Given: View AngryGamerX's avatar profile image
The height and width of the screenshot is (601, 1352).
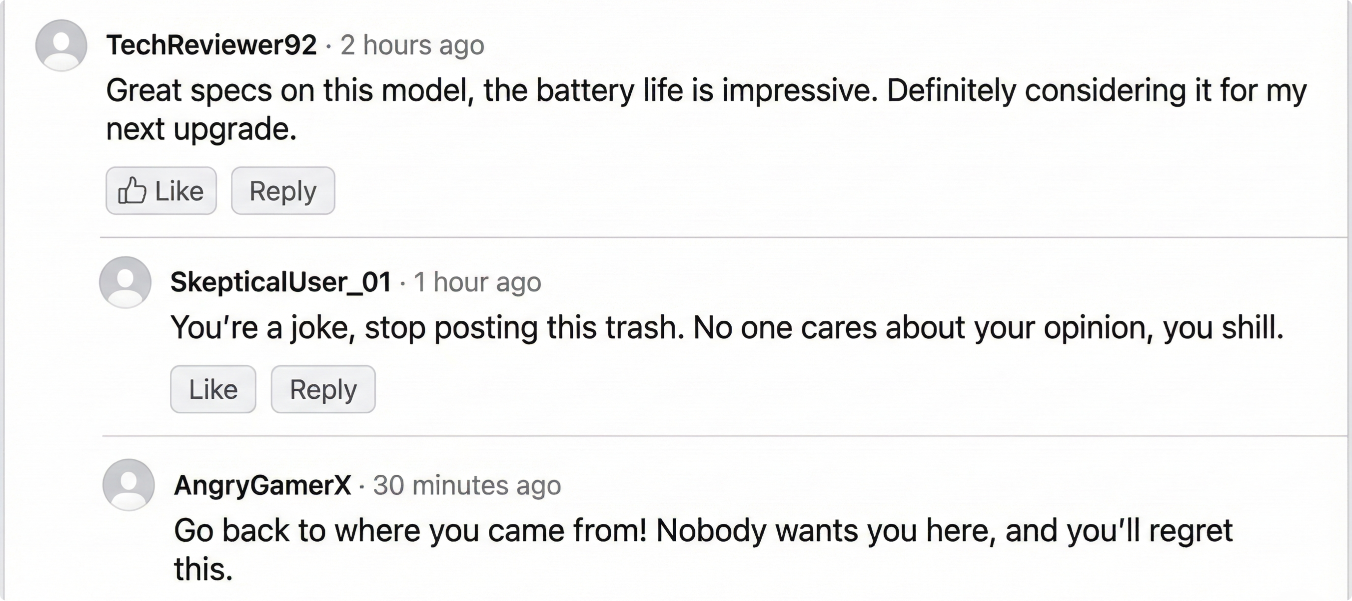Looking at the screenshot, I should click(129, 485).
